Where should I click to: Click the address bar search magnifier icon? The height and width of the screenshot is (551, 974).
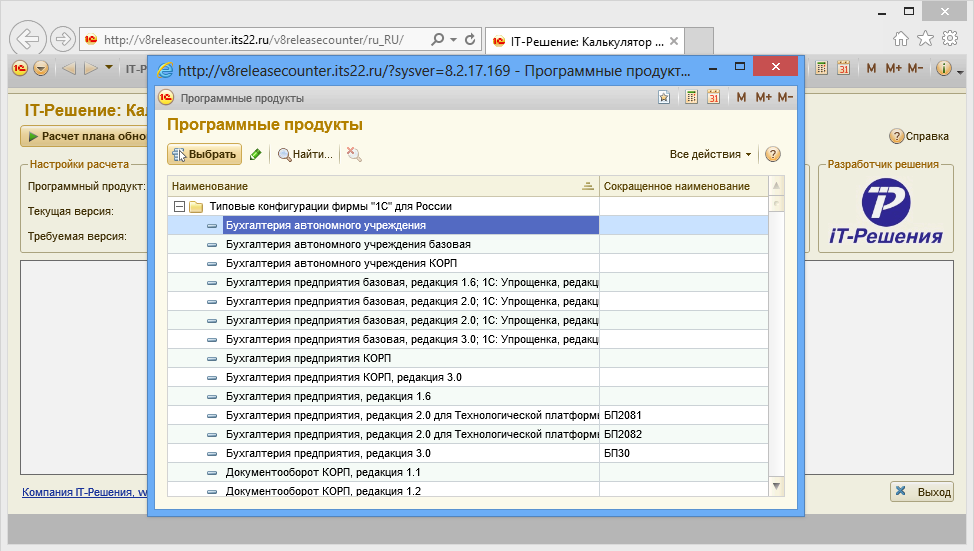(438, 39)
